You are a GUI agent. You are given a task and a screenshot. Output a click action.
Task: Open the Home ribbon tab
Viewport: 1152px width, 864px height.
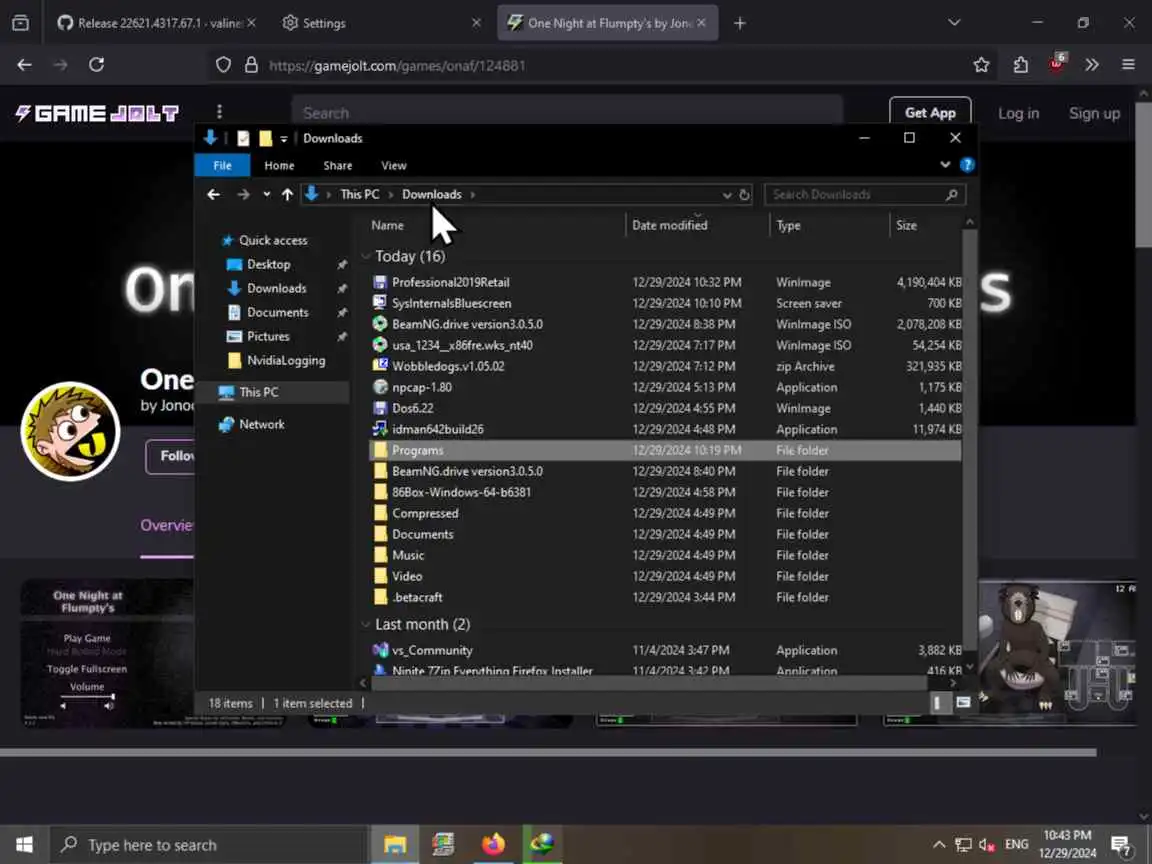(279, 165)
